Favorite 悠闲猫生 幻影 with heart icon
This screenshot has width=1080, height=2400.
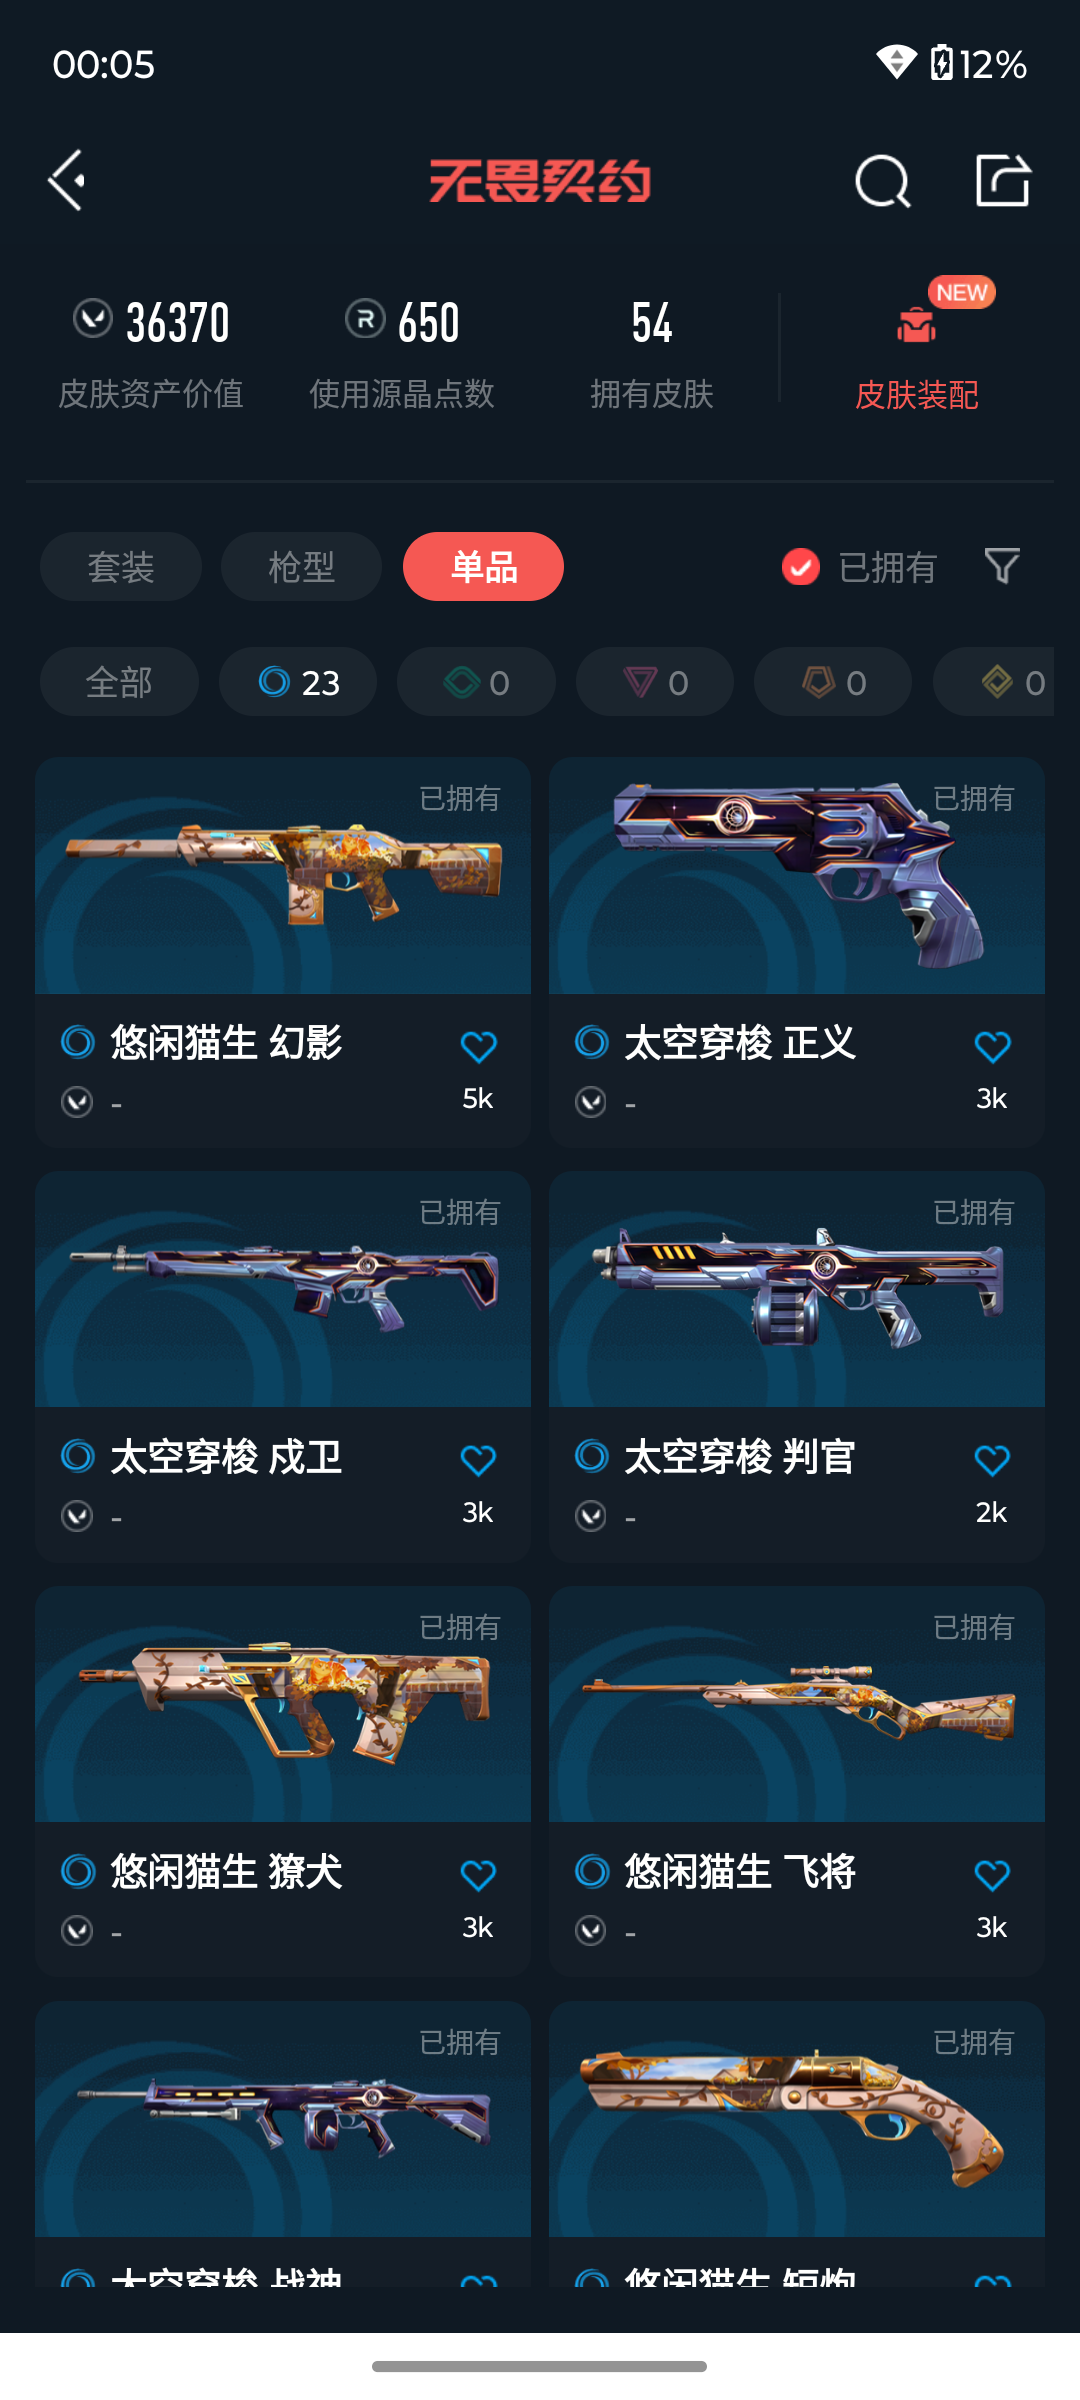point(478,1047)
